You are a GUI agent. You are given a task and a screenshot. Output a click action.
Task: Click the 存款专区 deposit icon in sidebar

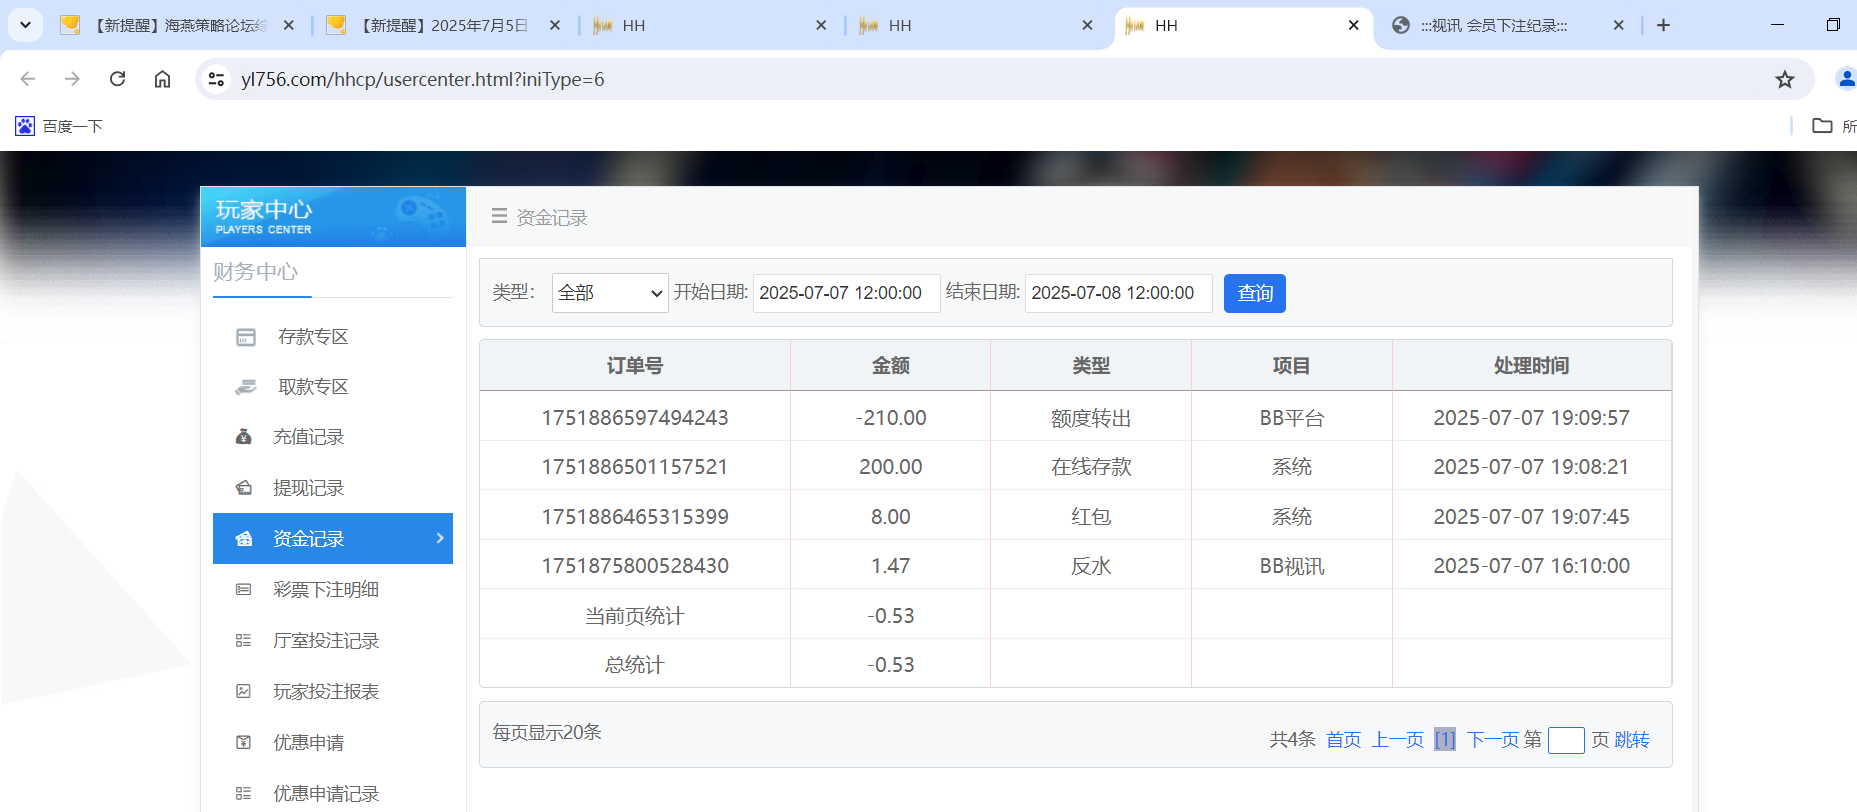246,337
